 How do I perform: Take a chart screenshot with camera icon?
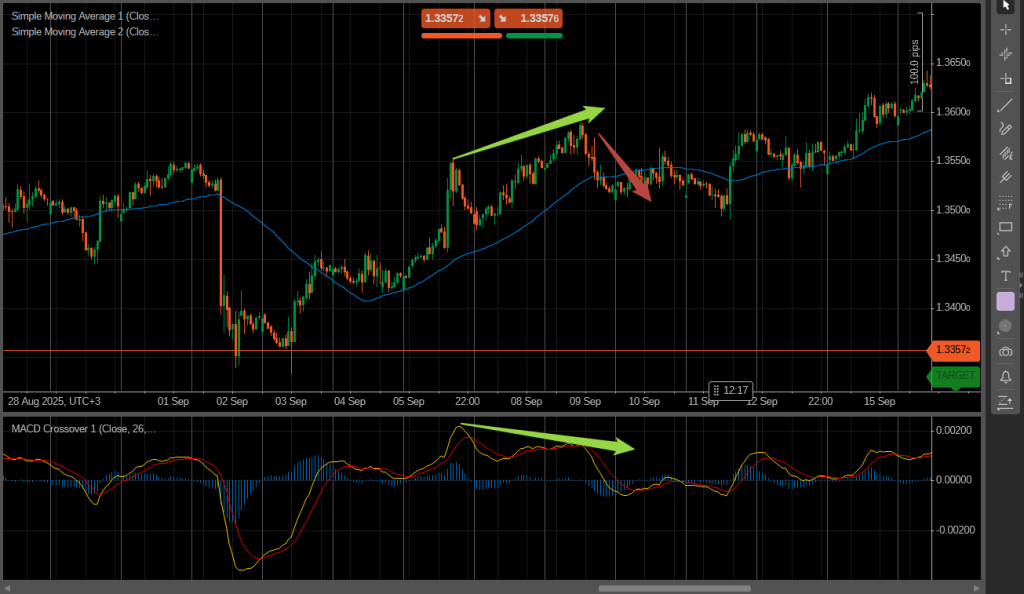[1005, 352]
